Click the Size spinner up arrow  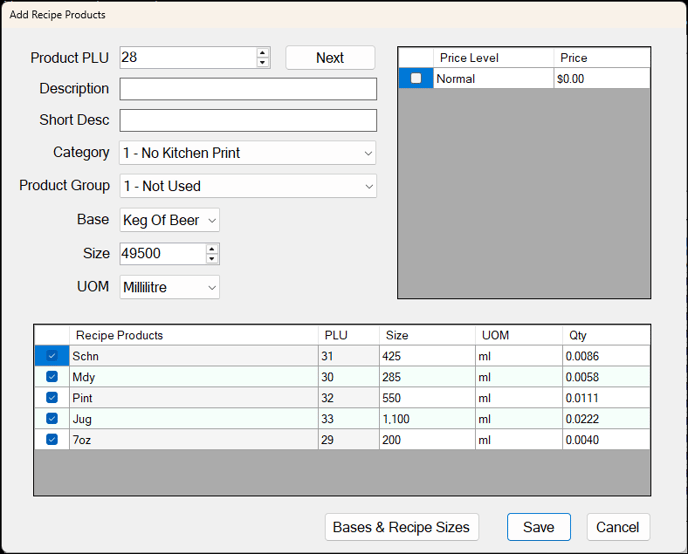(x=212, y=249)
